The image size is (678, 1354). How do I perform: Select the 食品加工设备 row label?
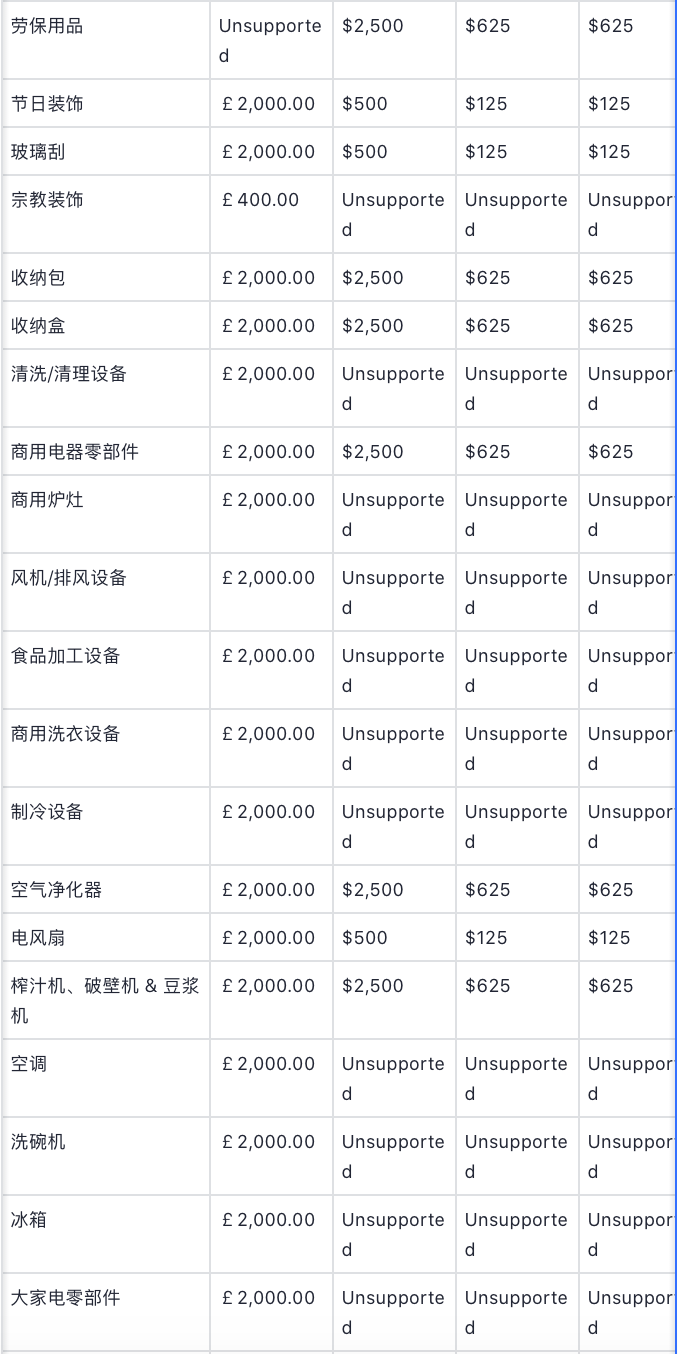(x=65, y=656)
